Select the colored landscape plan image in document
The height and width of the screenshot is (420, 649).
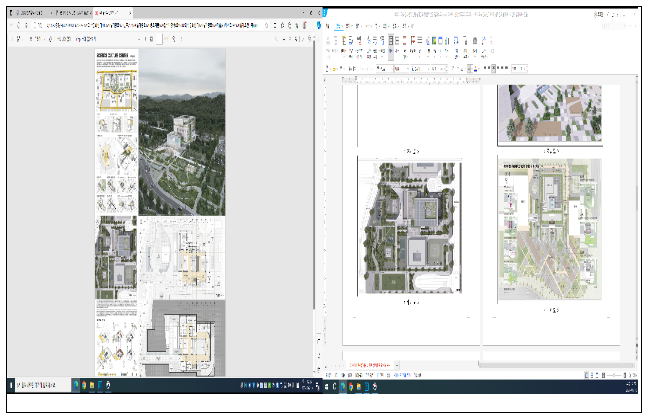tap(550, 230)
